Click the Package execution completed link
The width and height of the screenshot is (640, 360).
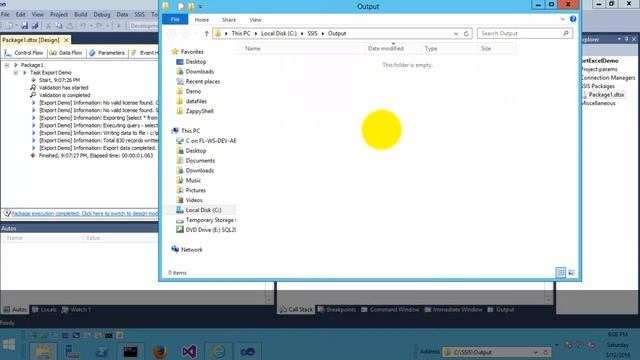[x=84, y=213]
